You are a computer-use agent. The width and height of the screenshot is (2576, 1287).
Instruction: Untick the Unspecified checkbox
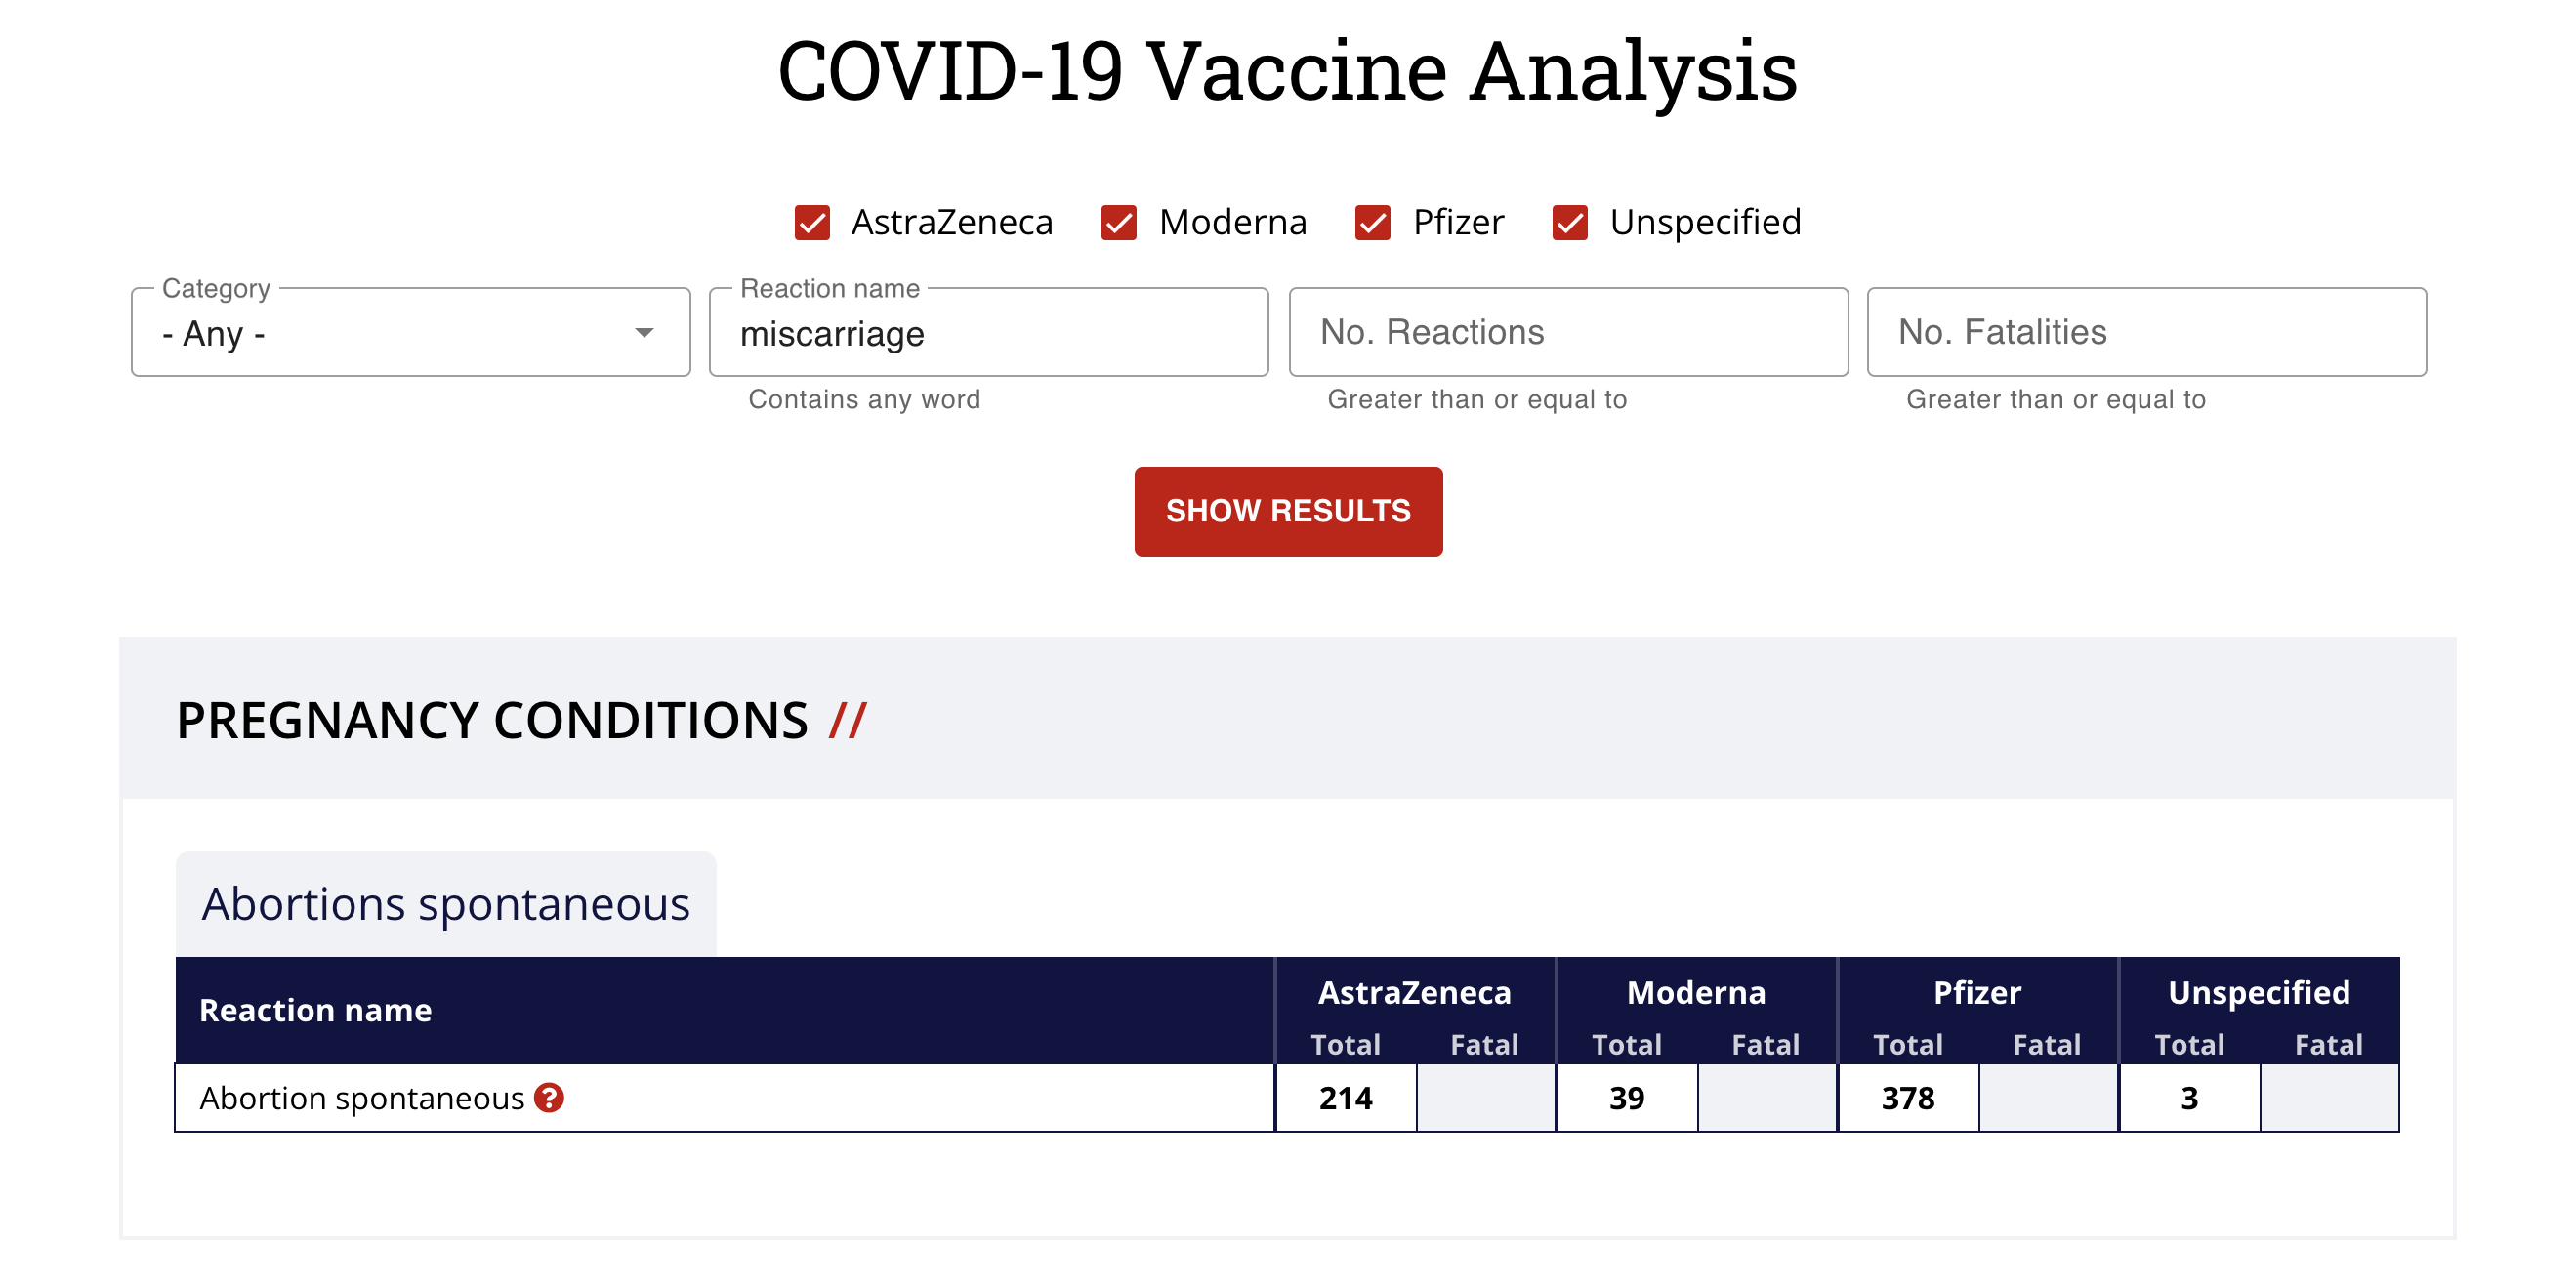coord(1569,222)
